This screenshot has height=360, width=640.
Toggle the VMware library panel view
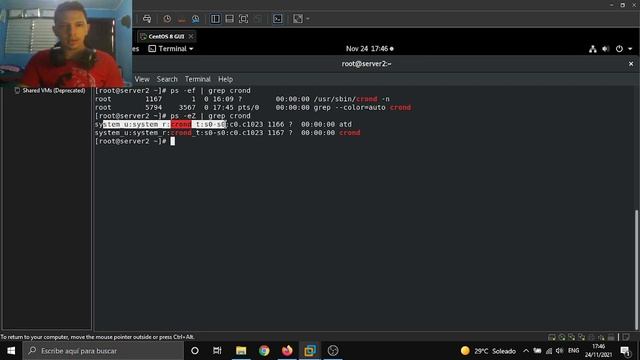215,19
